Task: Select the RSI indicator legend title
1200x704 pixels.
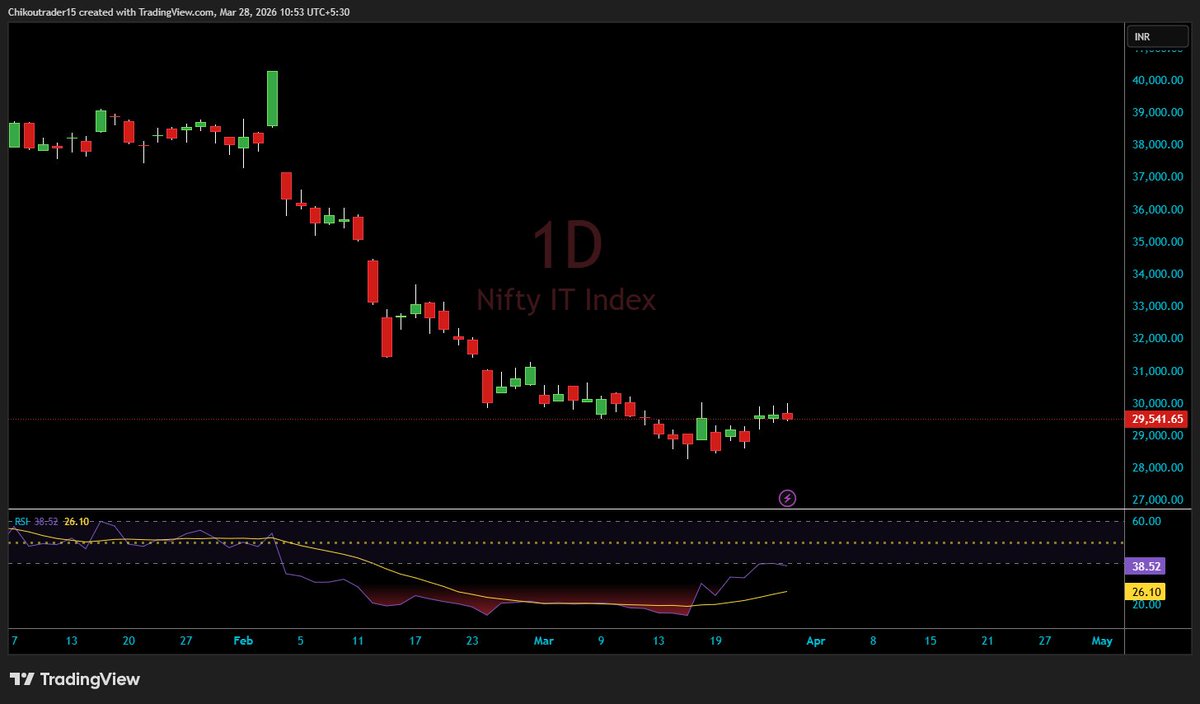Action: coord(21,522)
